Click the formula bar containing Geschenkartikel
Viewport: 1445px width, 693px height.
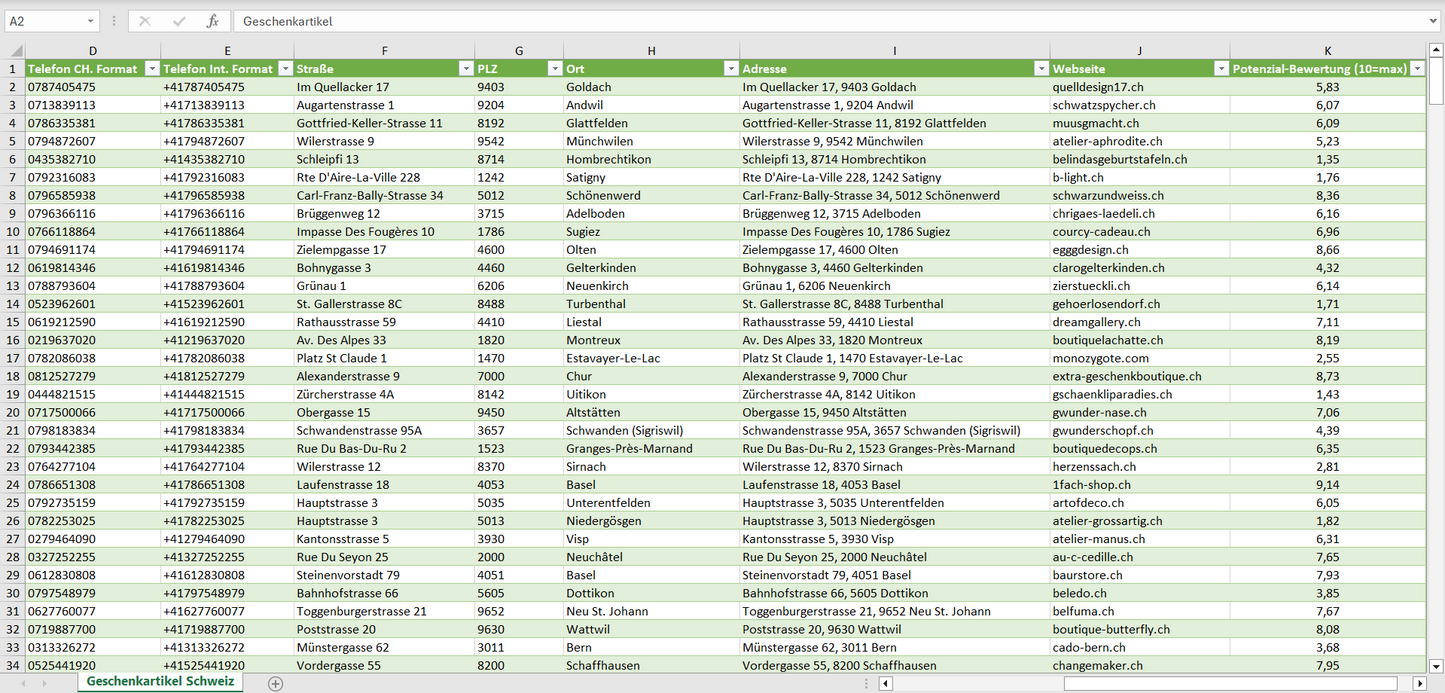point(830,21)
